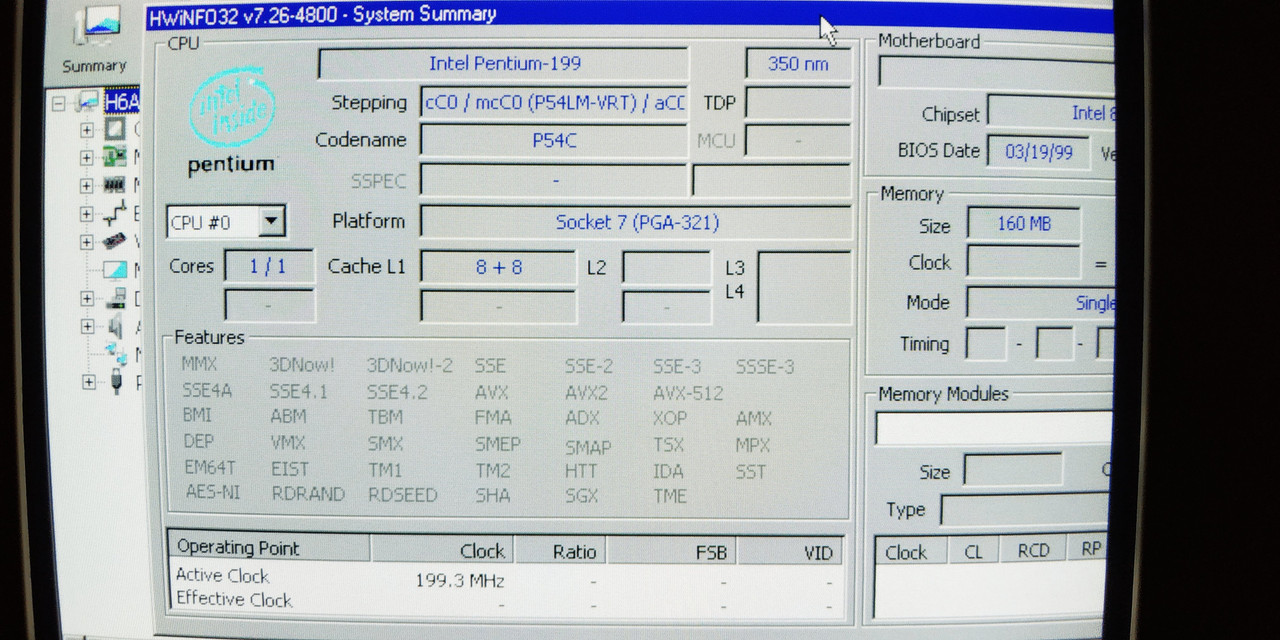1280x640 pixels.
Task: Click the AVX-512 feature label
Action: tap(688, 393)
